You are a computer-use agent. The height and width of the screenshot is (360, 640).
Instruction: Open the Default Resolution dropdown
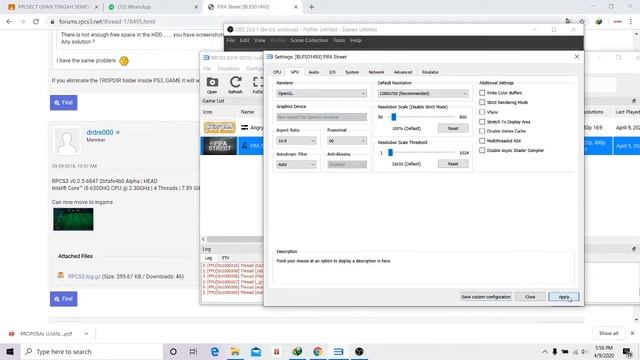(423, 93)
